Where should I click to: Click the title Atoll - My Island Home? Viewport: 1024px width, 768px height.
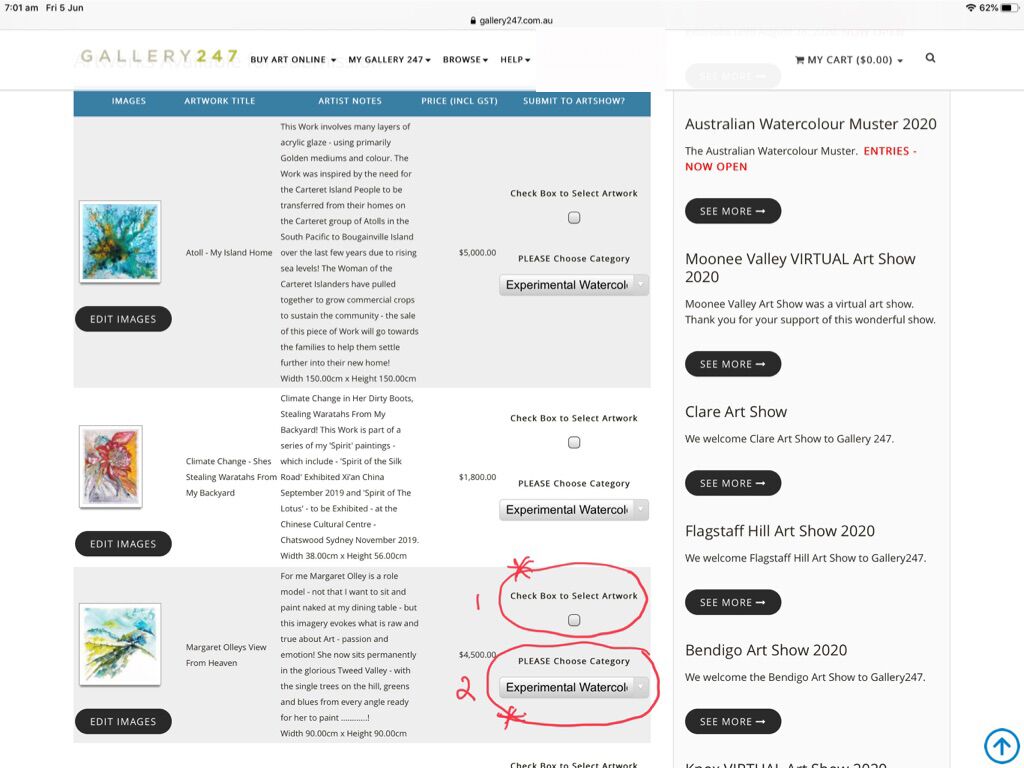tap(229, 253)
